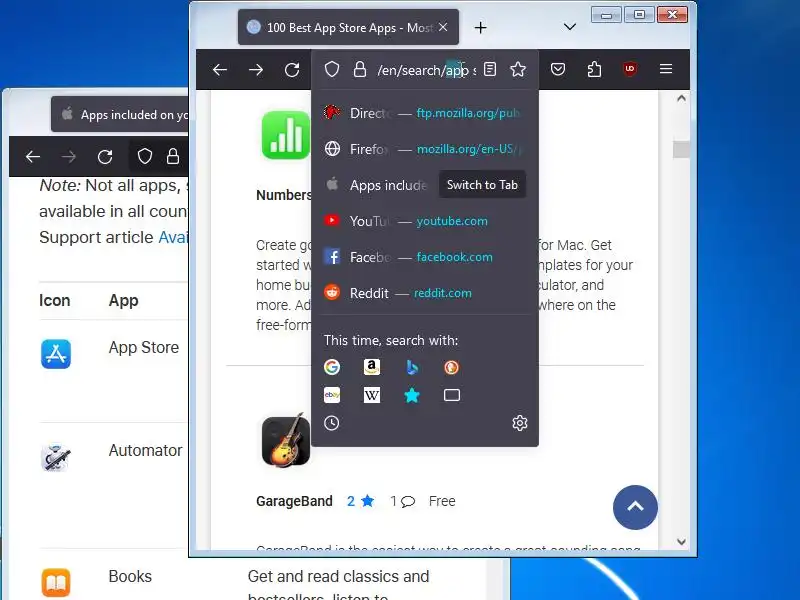Open the GarageBand comments bubble icon
The width and height of the screenshot is (800, 600).
pos(408,502)
